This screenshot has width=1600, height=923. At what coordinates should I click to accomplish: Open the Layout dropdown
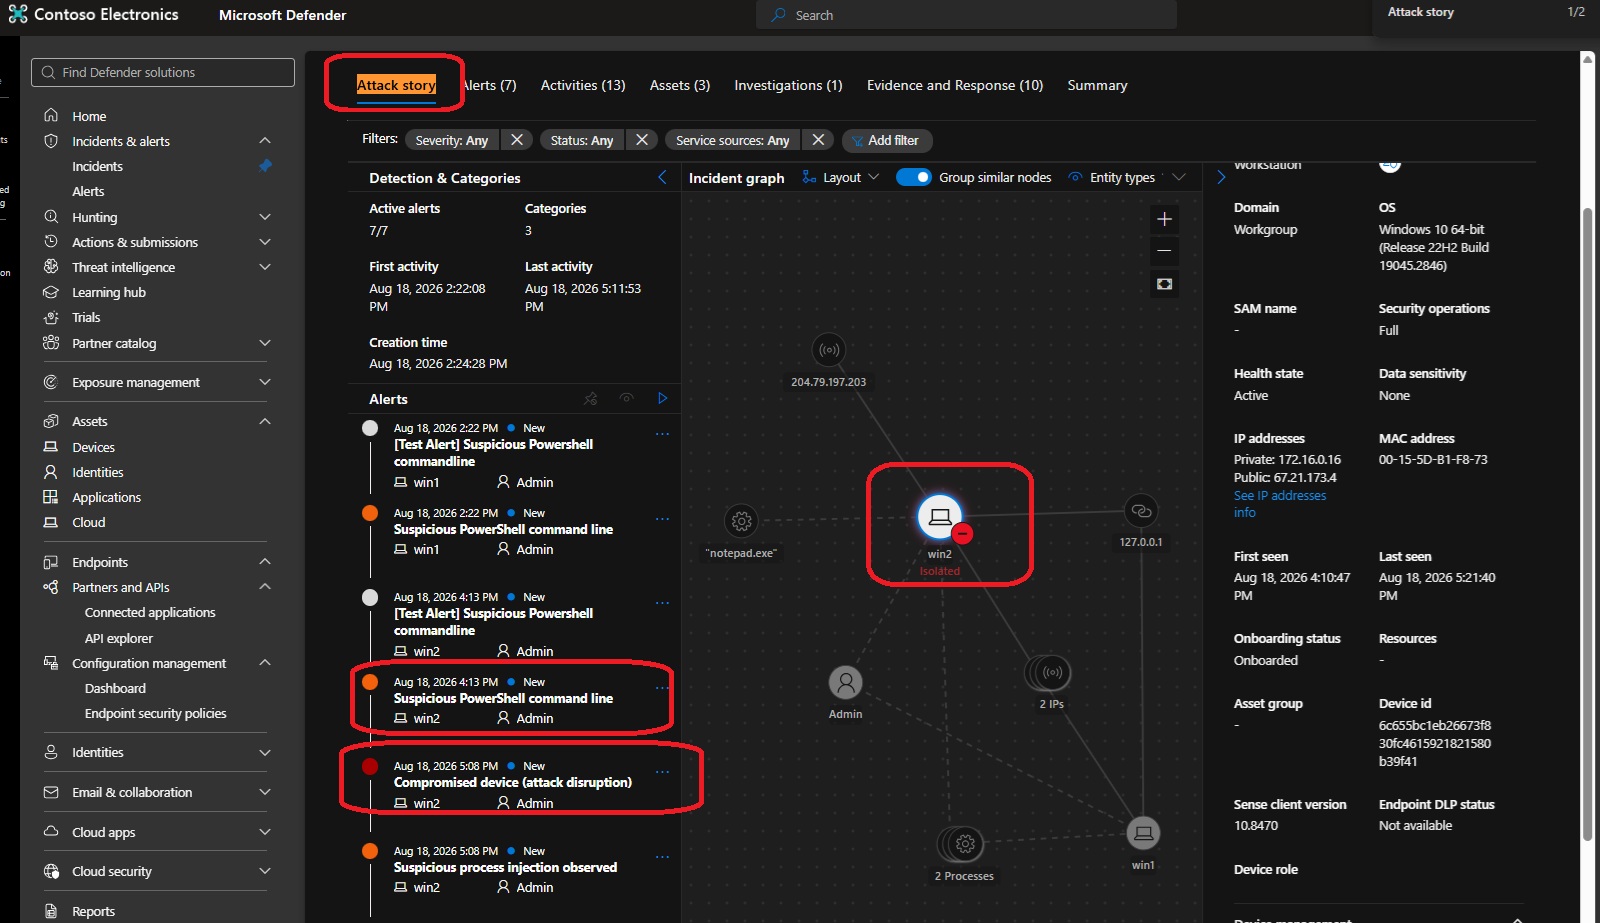coord(841,177)
